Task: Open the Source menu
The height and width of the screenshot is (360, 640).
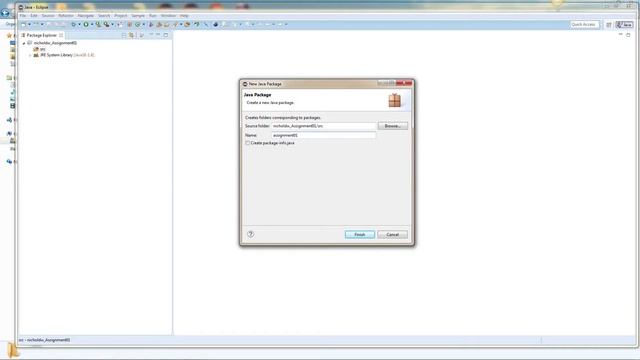Action: click(48, 16)
